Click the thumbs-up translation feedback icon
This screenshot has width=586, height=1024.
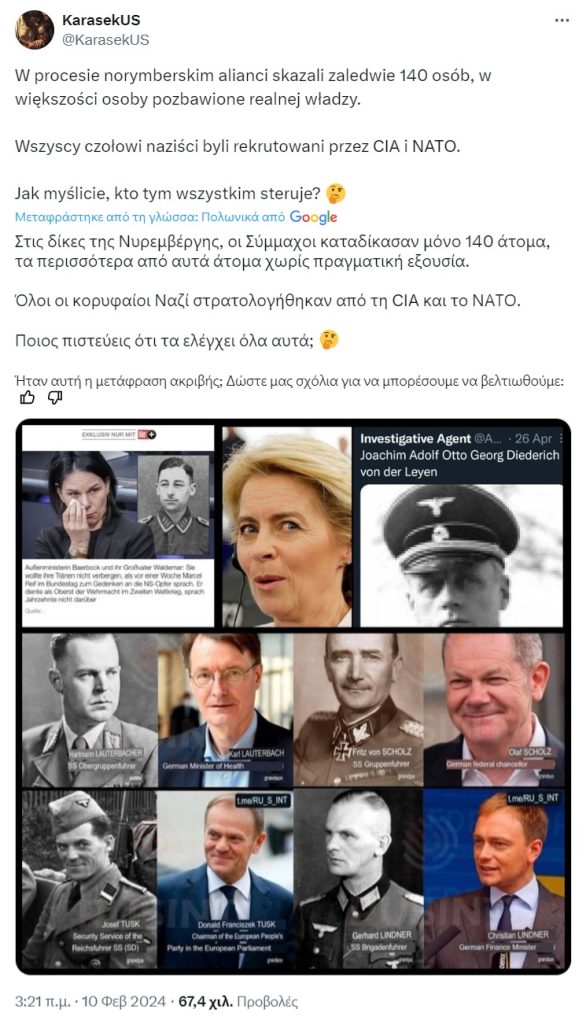(x=27, y=398)
